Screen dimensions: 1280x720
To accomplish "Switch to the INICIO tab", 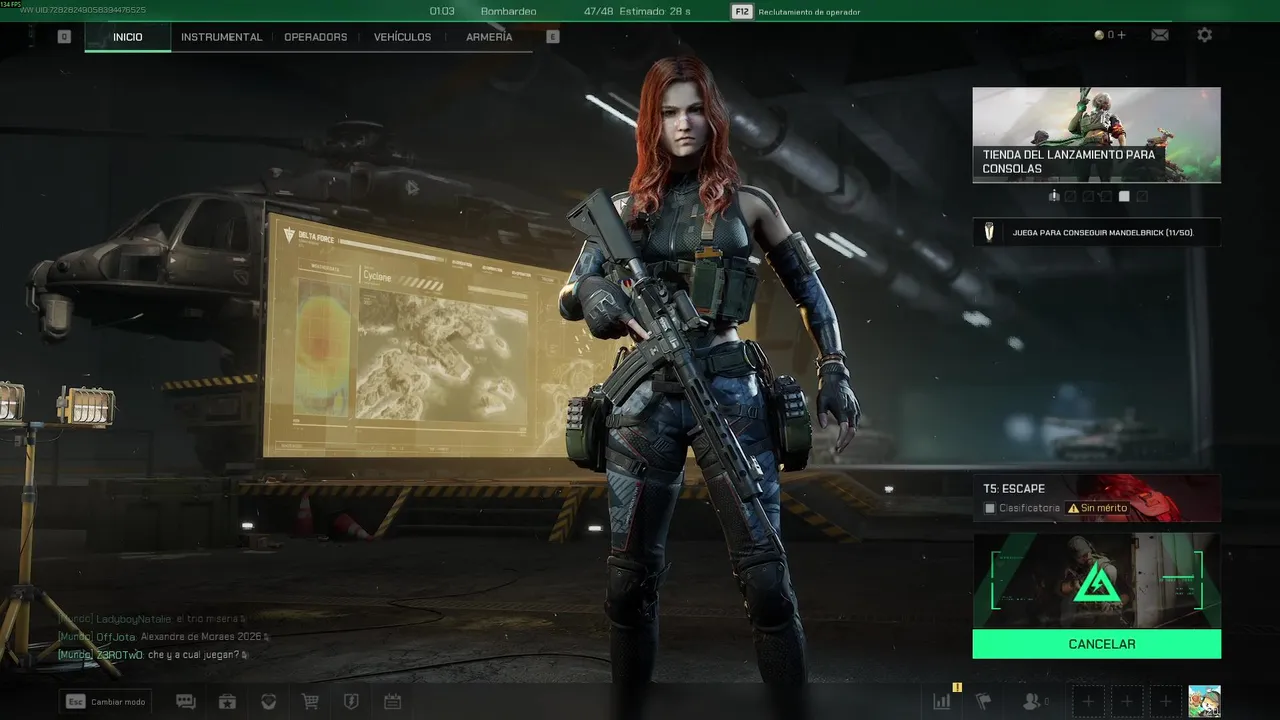I will tap(128, 37).
